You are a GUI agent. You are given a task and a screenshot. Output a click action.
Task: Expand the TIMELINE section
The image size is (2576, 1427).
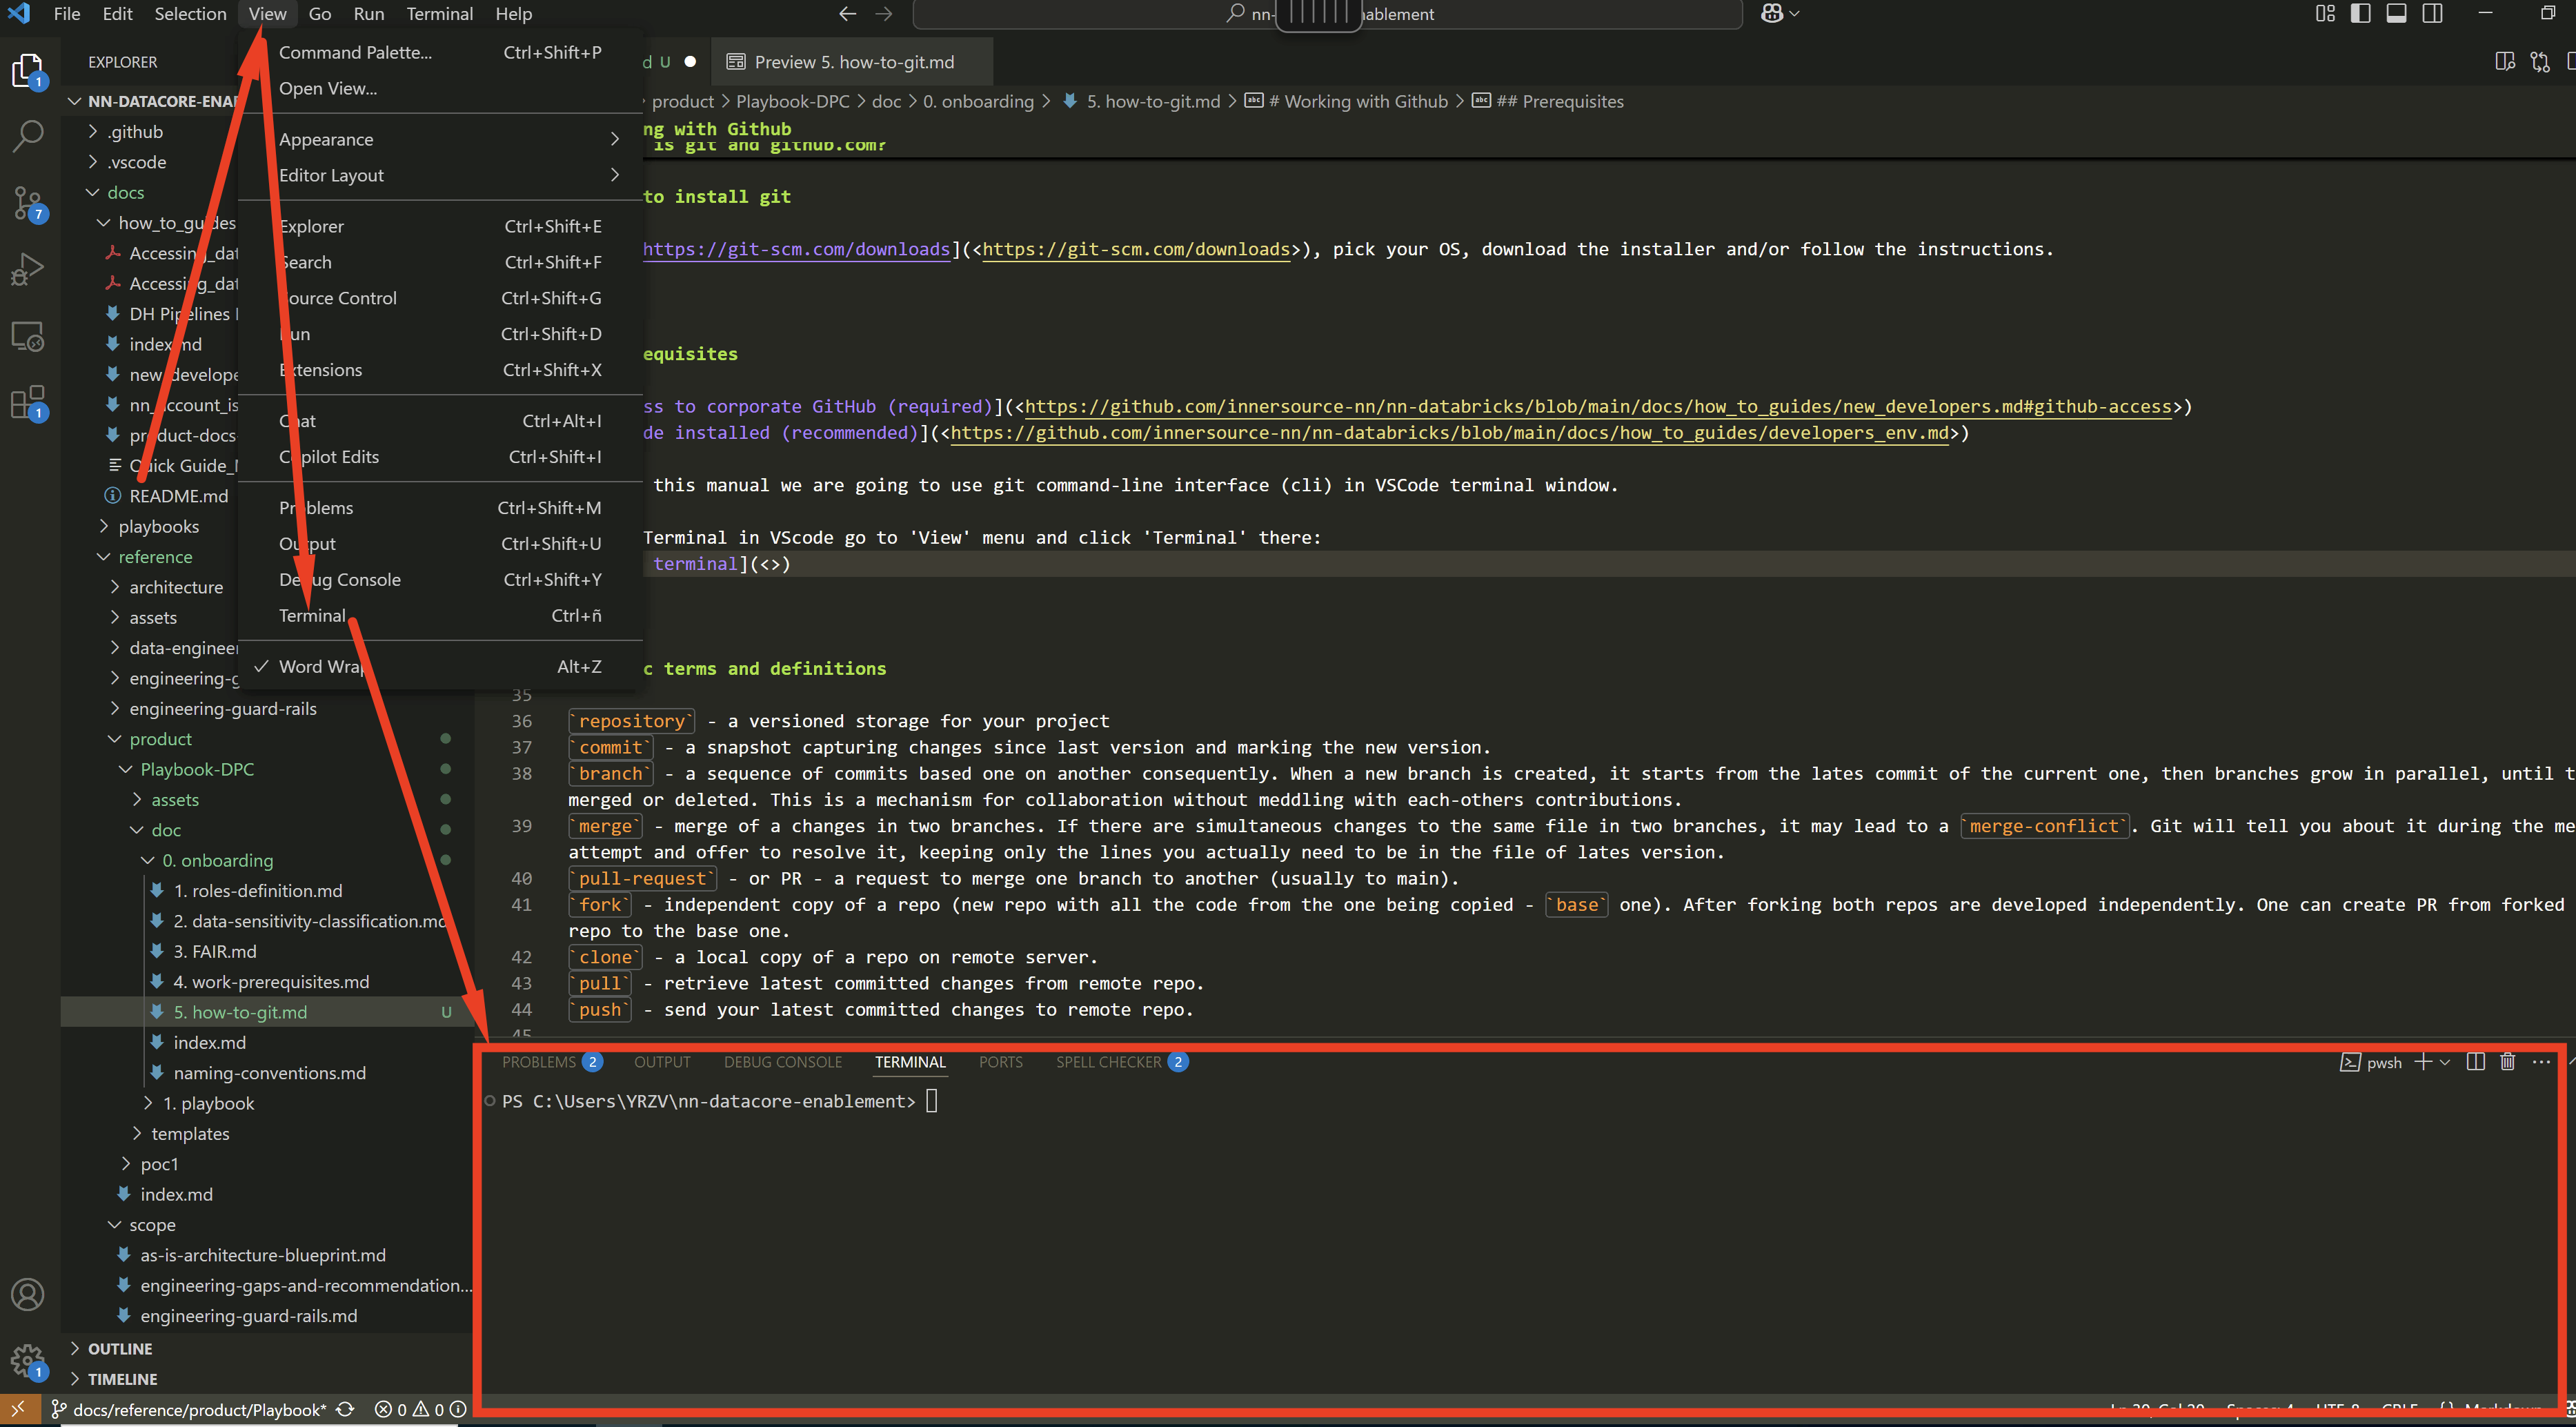pyautogui.click(x=122, y=1378)
